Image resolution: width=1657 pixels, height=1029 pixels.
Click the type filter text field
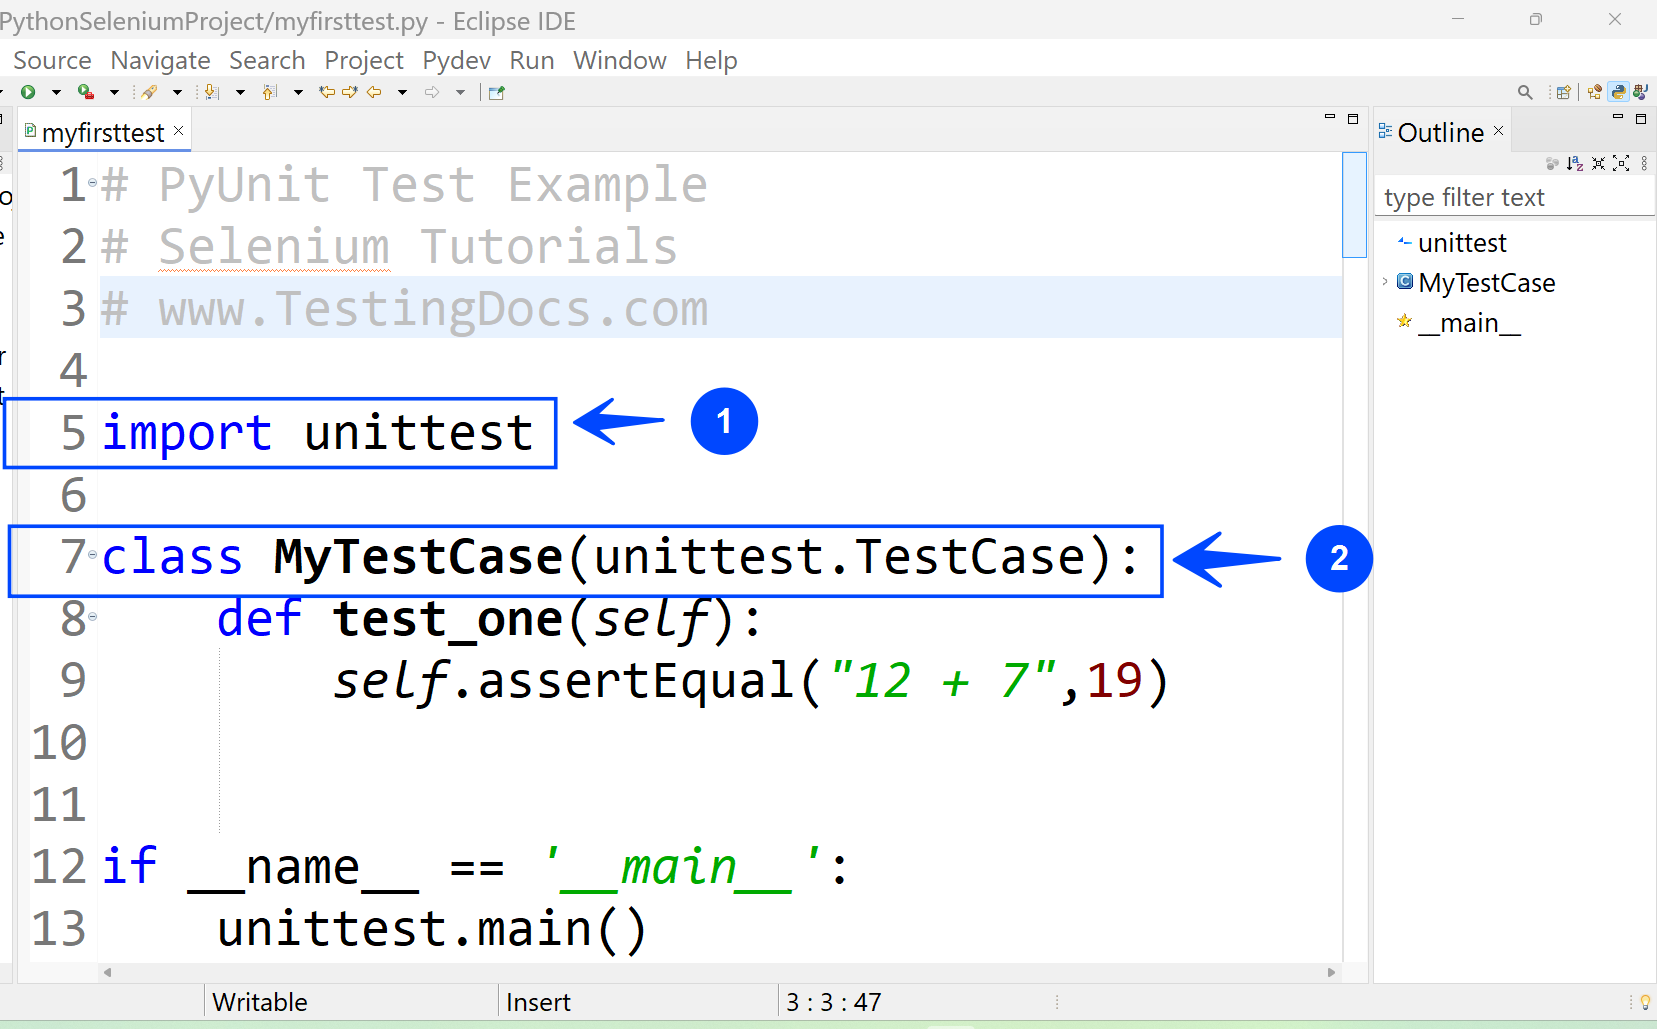coord(1510,198)
